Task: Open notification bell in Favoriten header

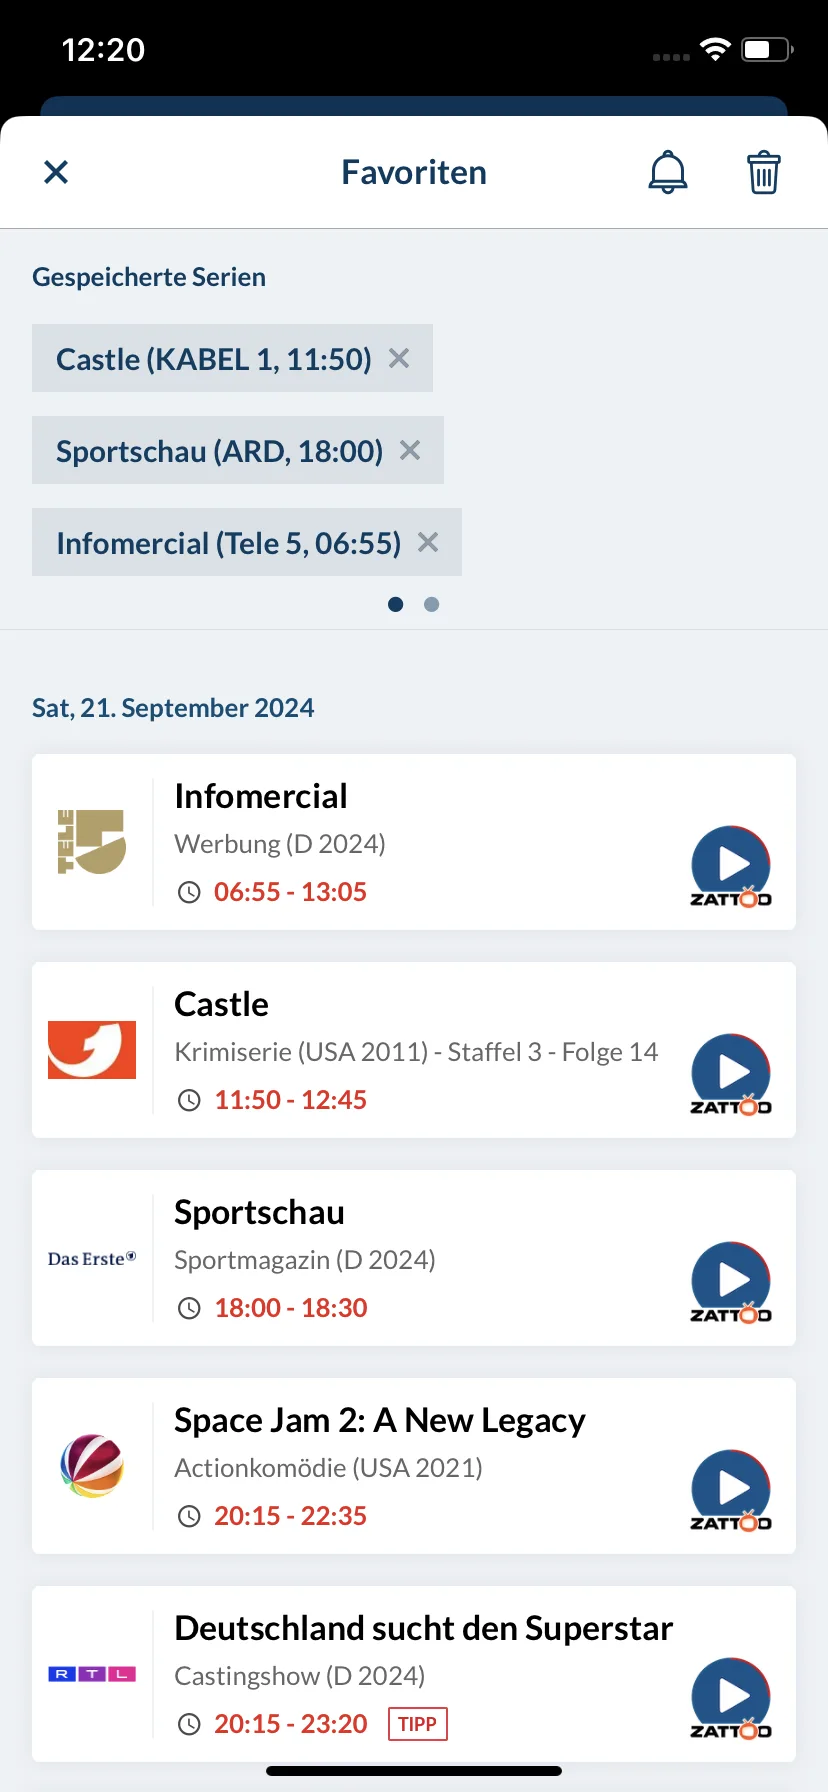Action: click(x=668, y=172)
